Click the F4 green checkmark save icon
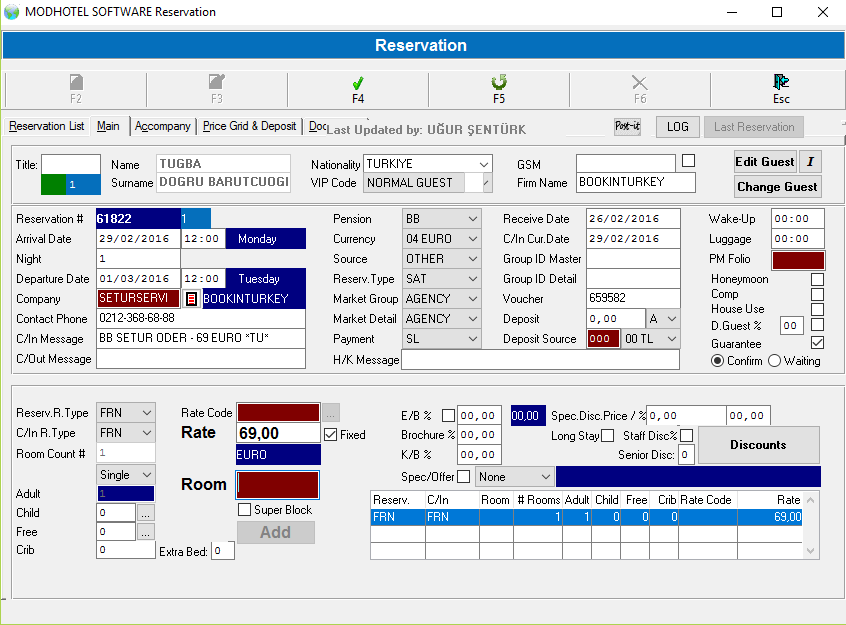Image resolution: width=846 pixels, height=625 pixels. click(357, 84)
